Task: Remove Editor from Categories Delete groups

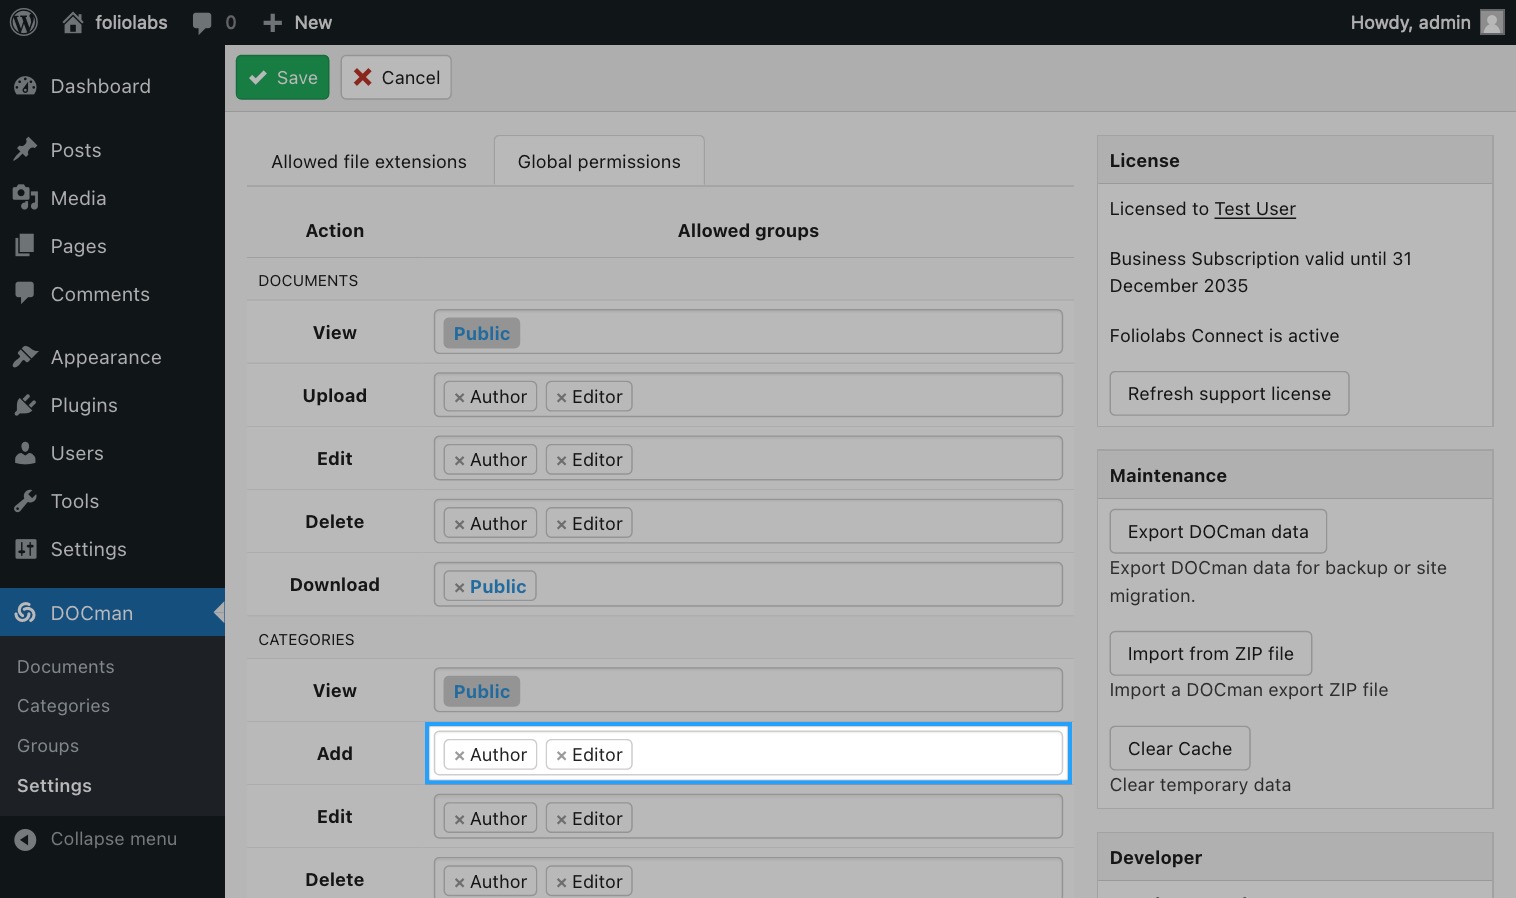Action: click(561, 882)
